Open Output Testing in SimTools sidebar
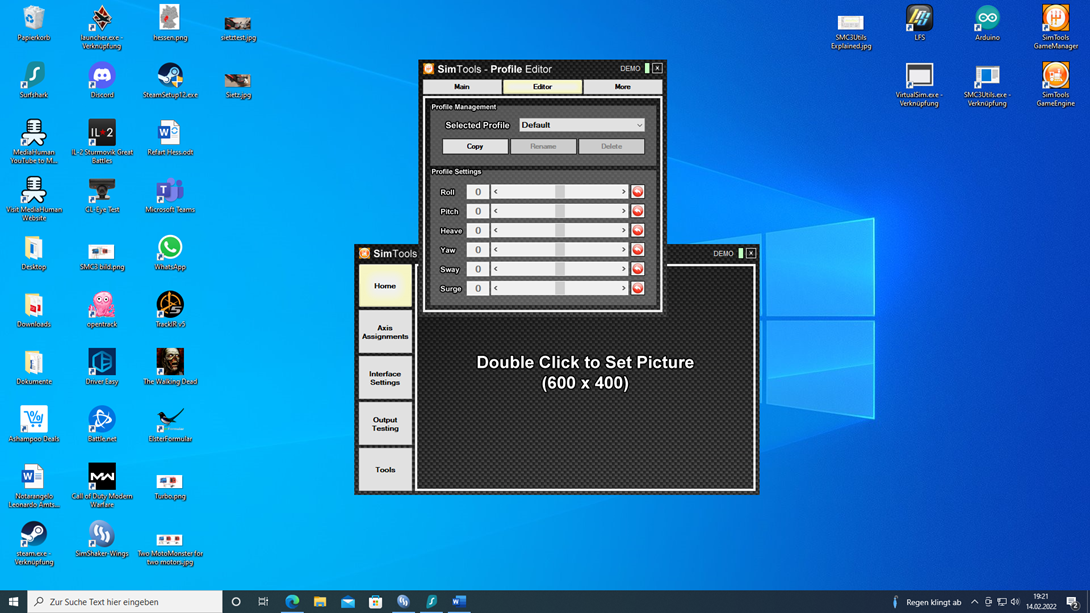 [x=385, y=423]
